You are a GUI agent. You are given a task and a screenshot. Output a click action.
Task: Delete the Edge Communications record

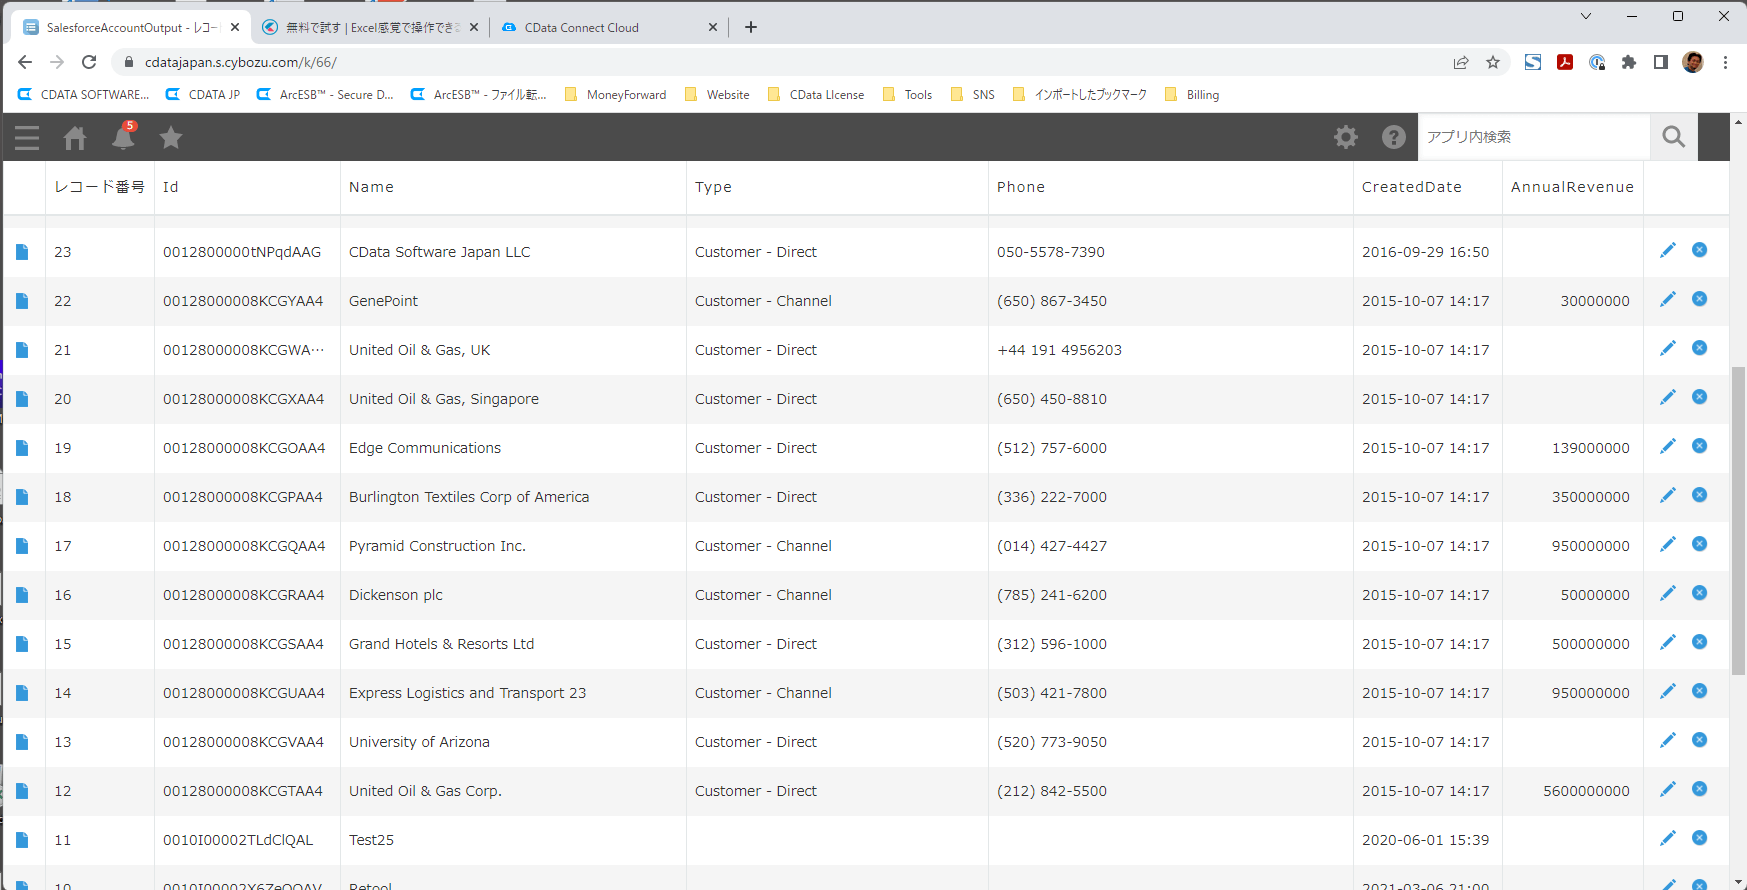(1699, 447)
